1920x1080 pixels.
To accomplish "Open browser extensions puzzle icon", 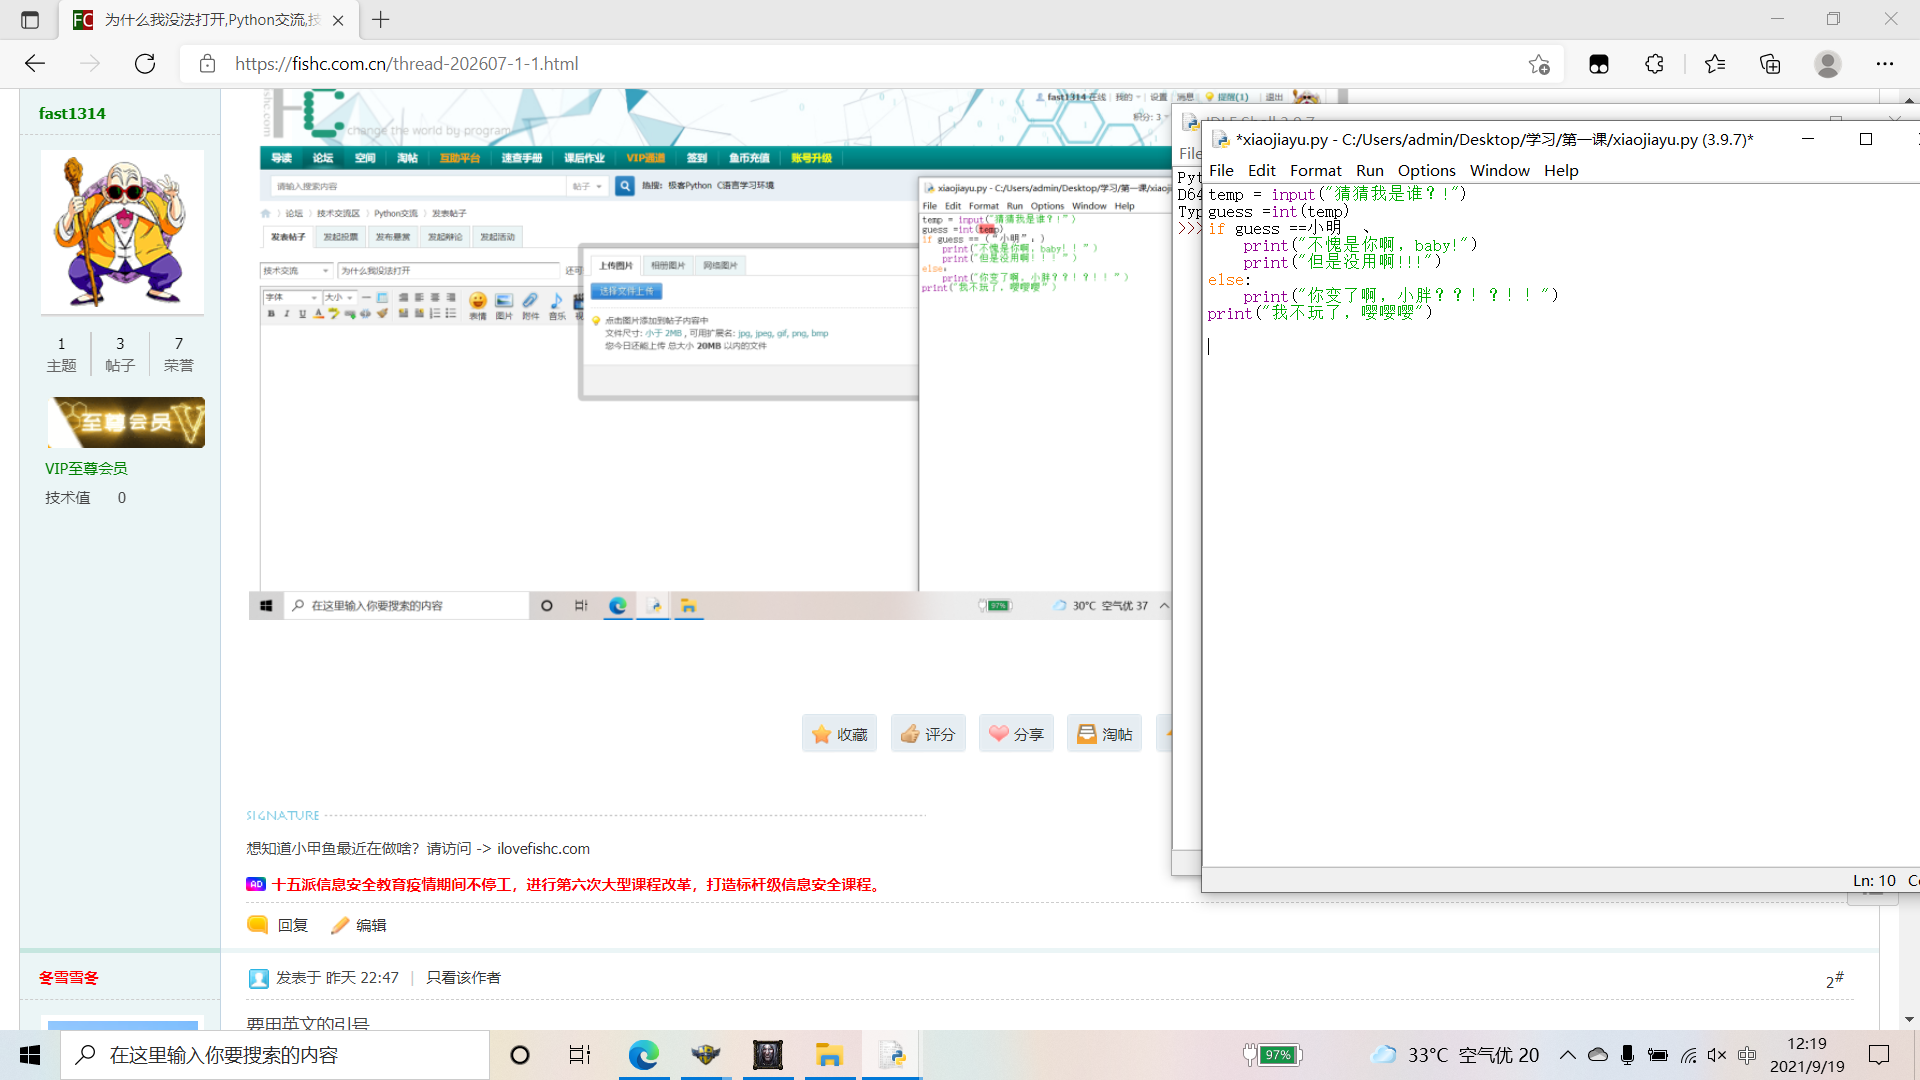I will pyautogui.click(x=1654, y=64).
